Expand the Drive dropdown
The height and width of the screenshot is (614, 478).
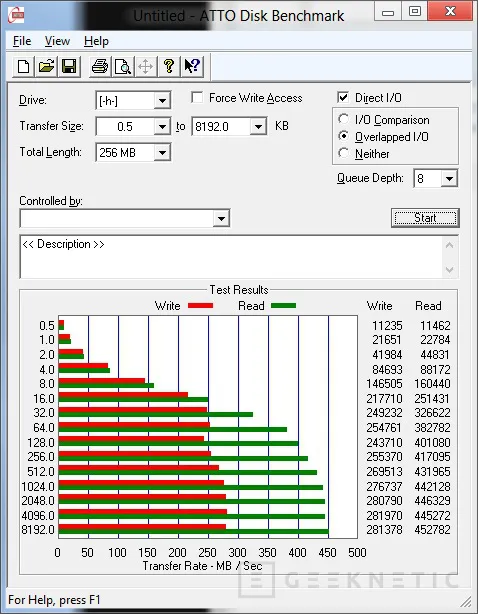point(162,101)
